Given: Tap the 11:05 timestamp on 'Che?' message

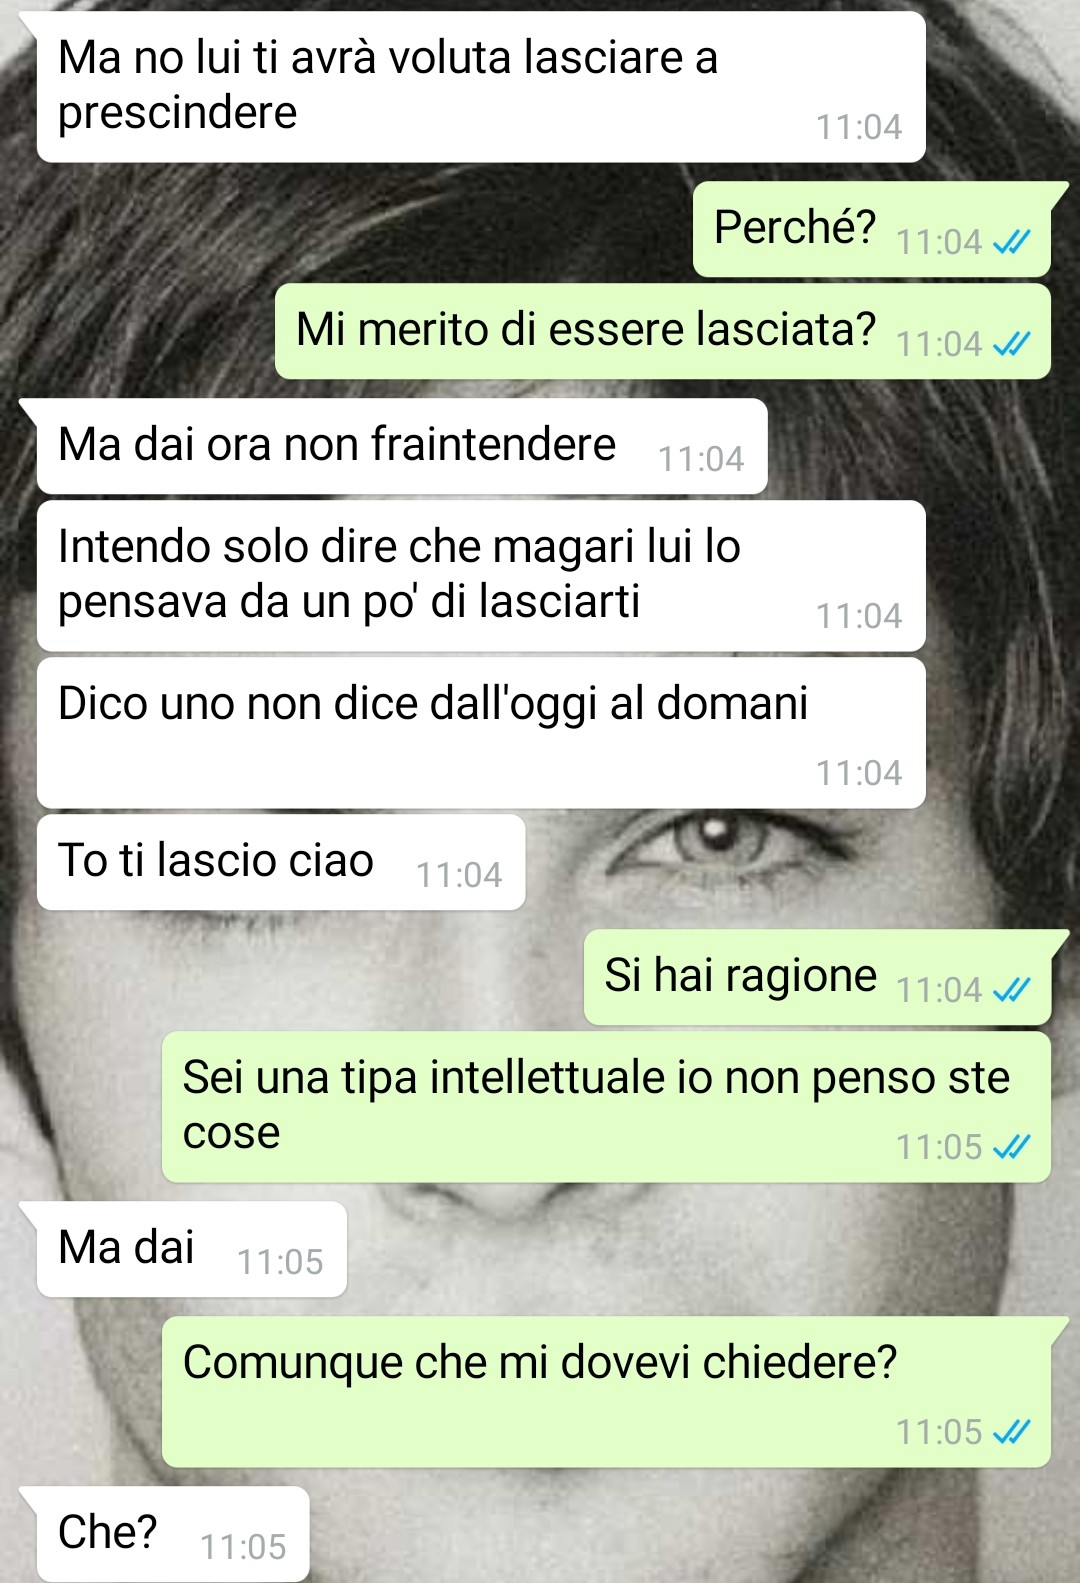Looking at the screenshot, I should pyautogui.click(x=243, y=1547).
